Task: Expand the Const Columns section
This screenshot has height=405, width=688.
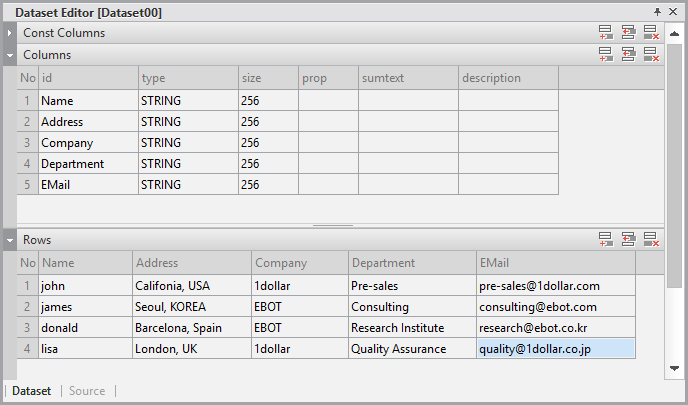Action: point(9,33)
